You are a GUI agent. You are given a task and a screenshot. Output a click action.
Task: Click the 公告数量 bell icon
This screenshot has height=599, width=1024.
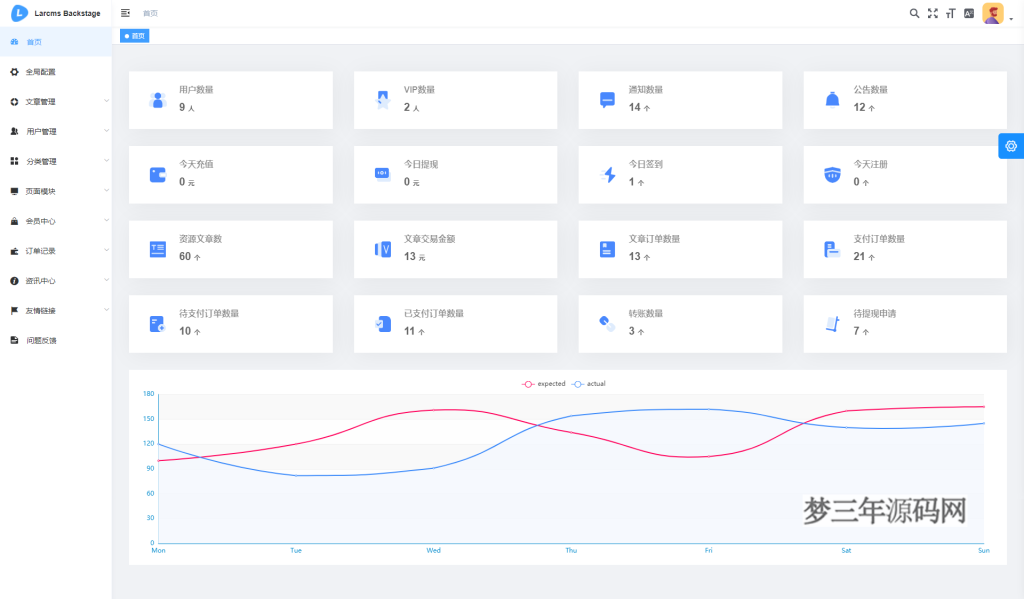[832, 100]
